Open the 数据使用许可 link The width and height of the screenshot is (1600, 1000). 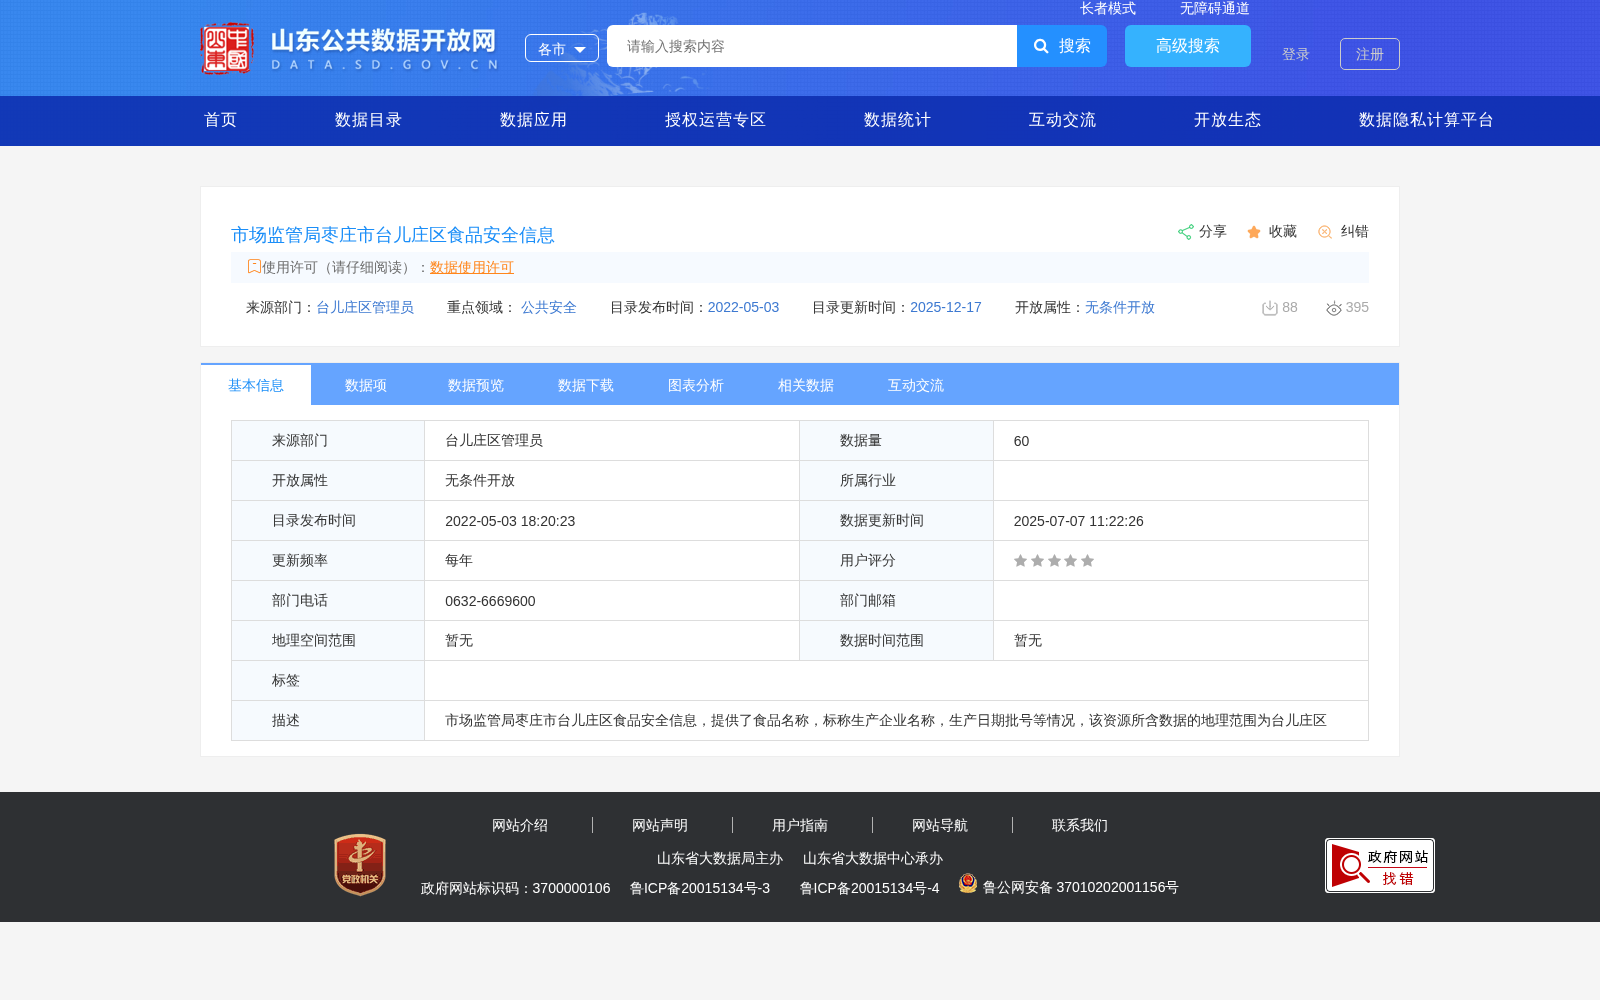472,267
